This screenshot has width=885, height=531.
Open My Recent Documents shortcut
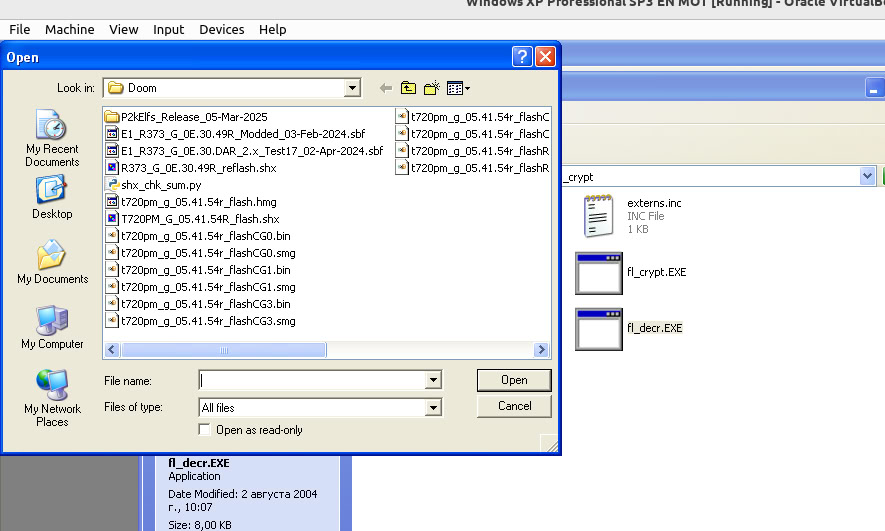[x=52, y=138]
